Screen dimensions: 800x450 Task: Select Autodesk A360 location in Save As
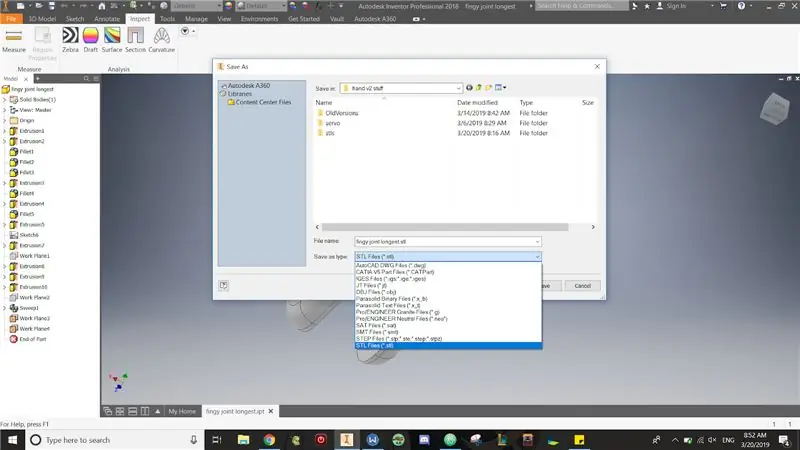click(248, 86)
